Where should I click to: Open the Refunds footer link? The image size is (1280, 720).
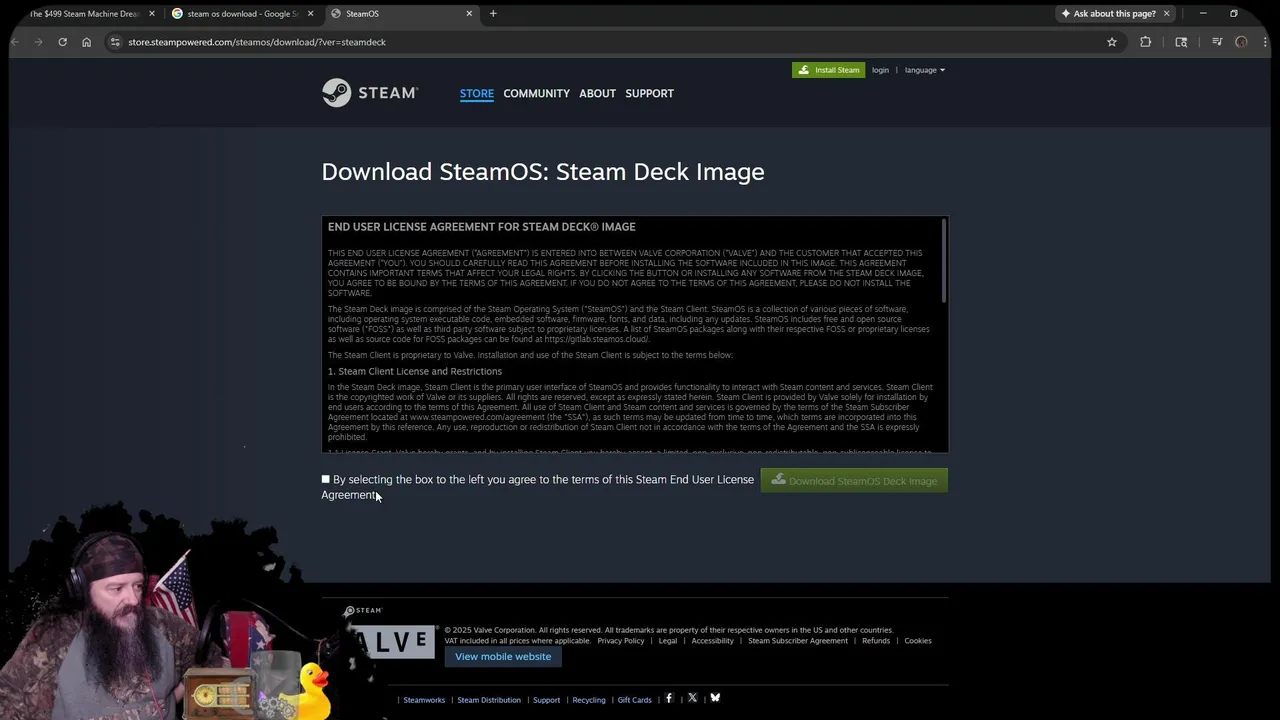click(x=876, y=641)
